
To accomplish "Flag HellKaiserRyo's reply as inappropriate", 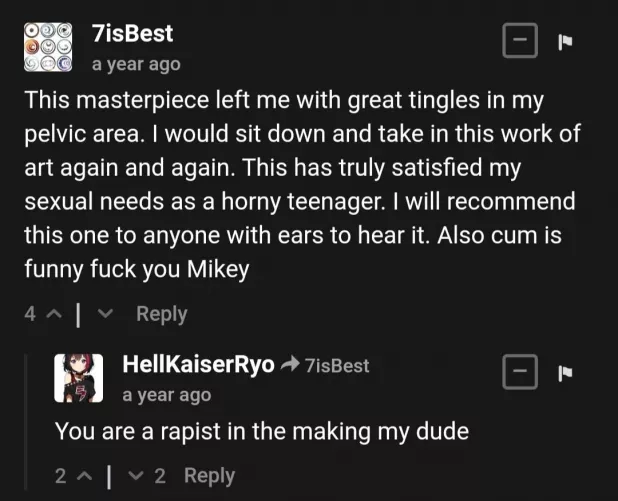I will click(x=563, y=373).
